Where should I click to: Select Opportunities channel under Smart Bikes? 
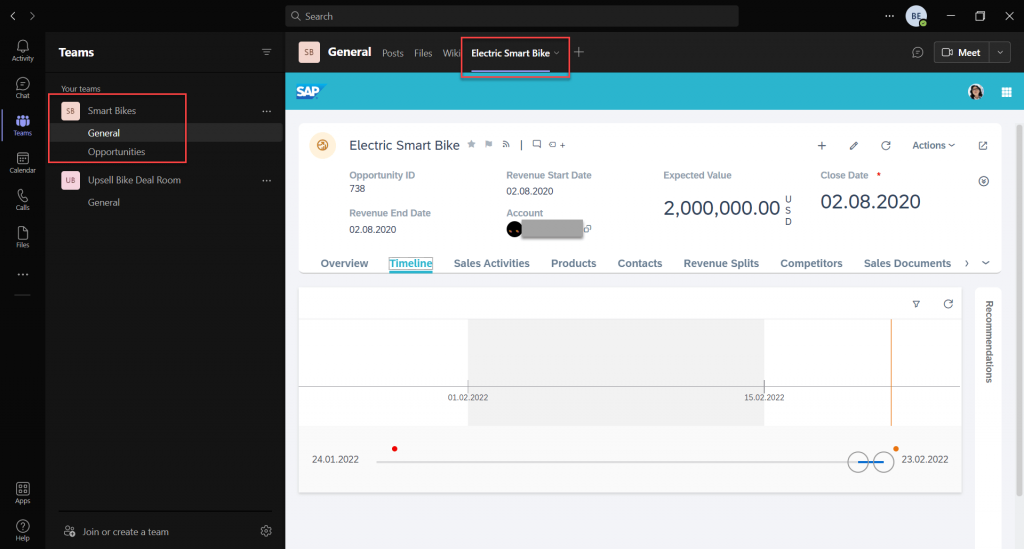point(117,151)
